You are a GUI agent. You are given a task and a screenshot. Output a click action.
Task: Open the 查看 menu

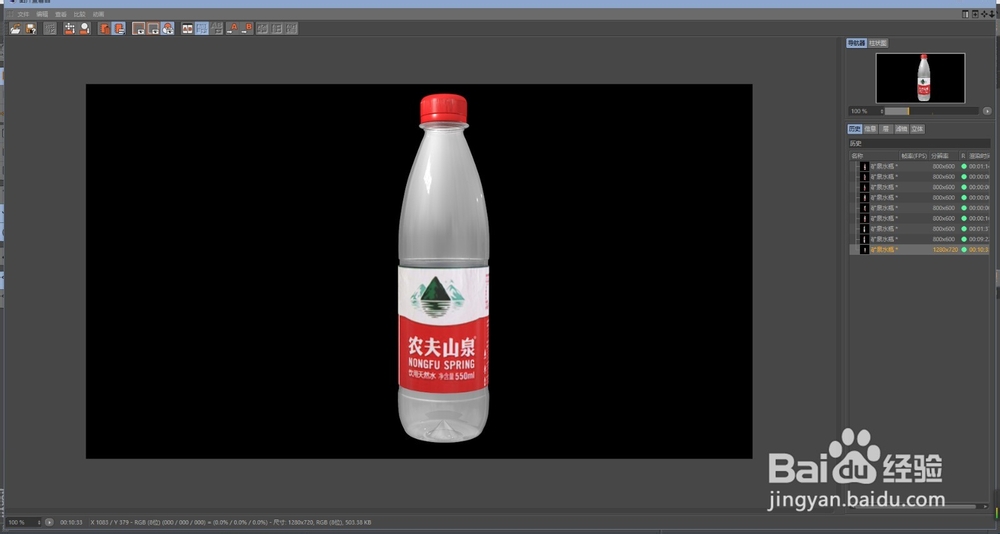[61, 14]
